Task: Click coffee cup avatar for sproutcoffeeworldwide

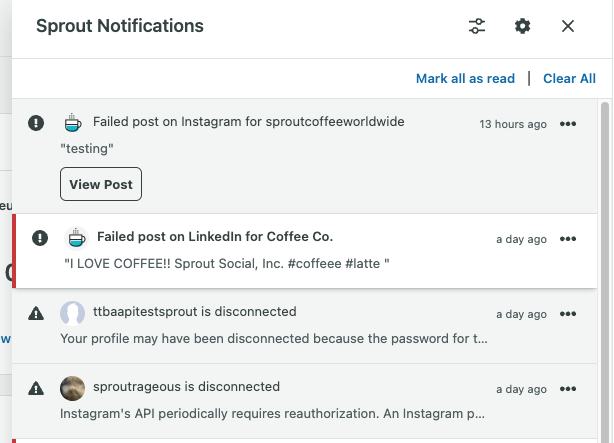Action: pyautogui.click(x=73, y=123)
